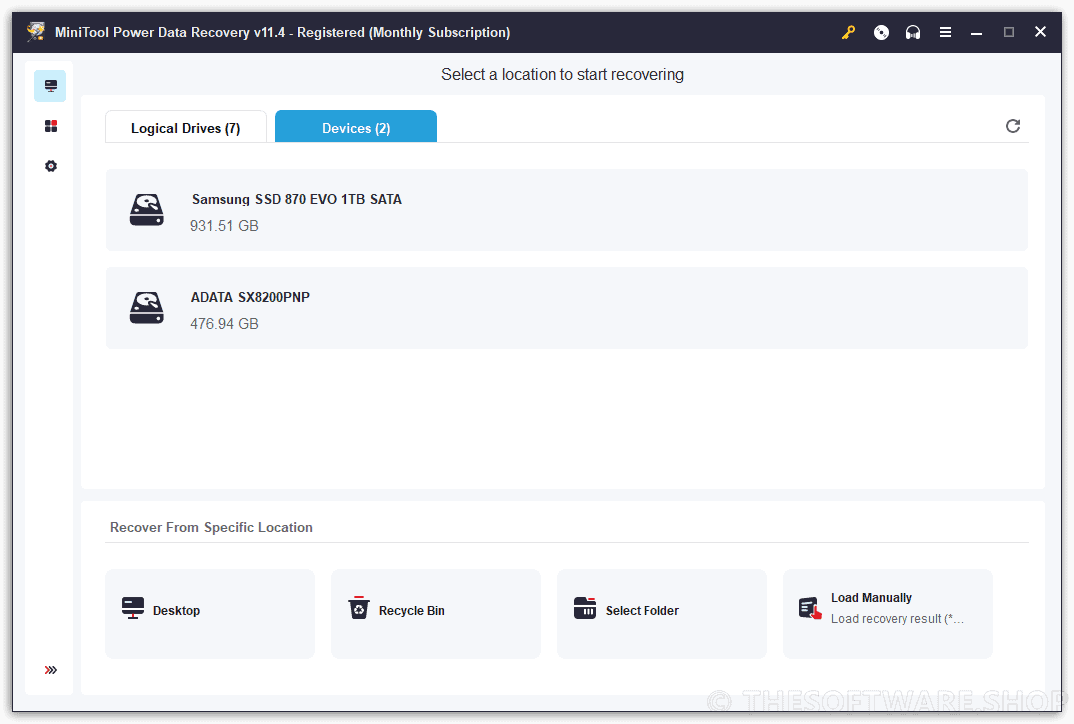This screenshot has height=724, width=1074.
Task: Refresh the device list
Action: (x=1013, y=126)
